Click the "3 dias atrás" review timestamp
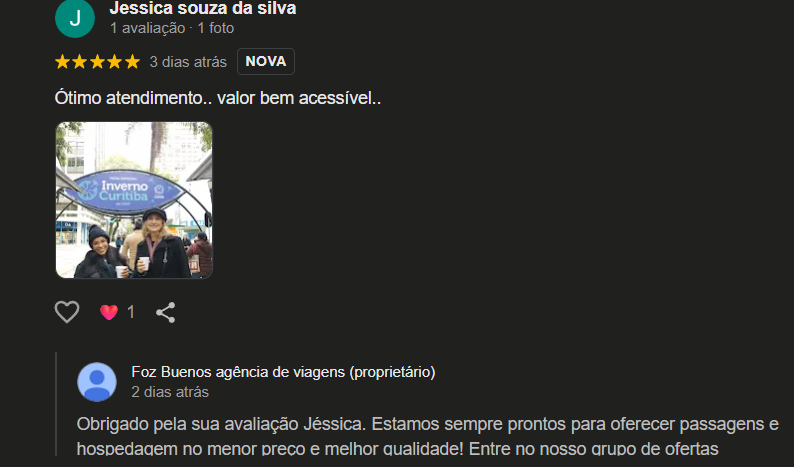Screen dimensions: 794x467 tap(188, 62)
